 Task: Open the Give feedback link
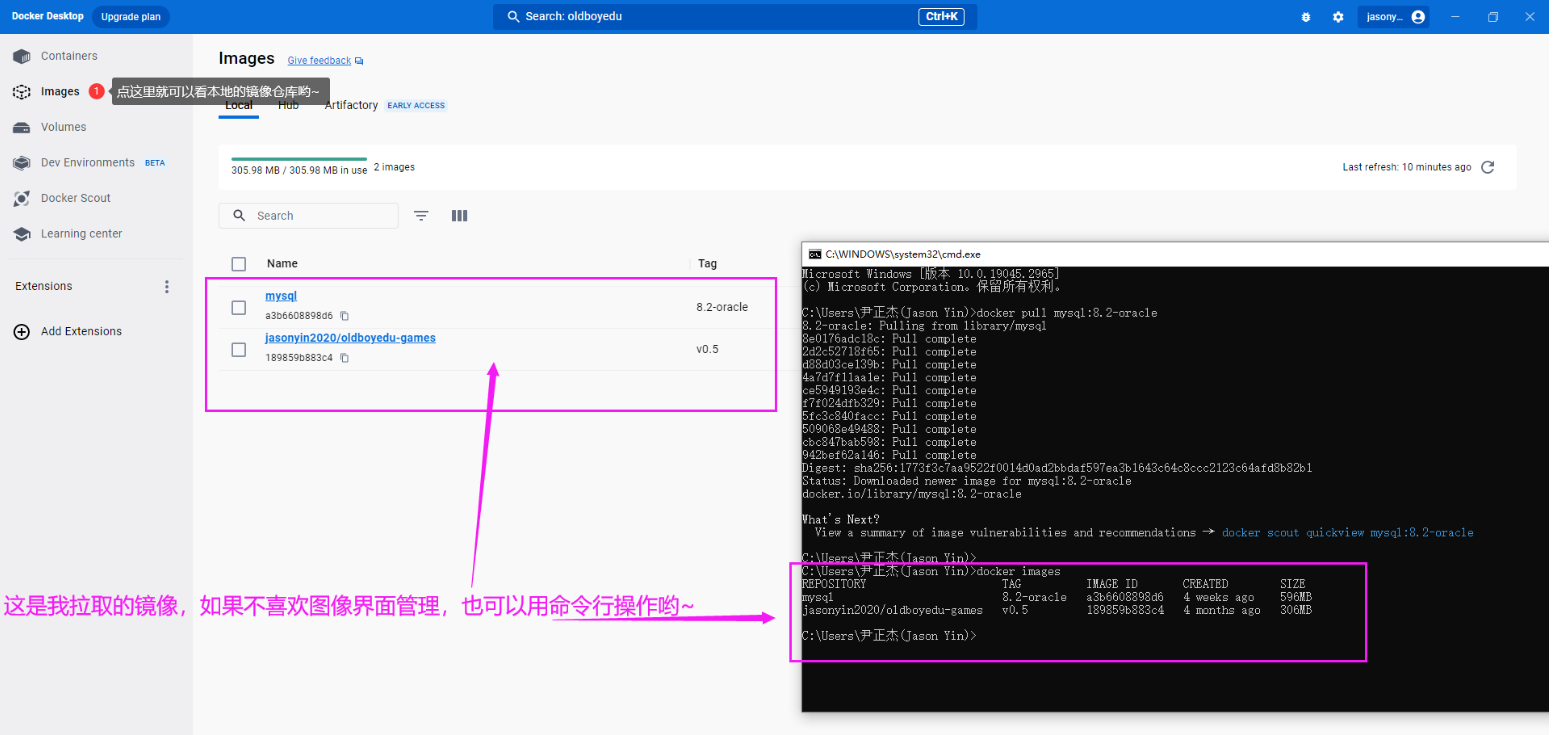tap(319, 61)
